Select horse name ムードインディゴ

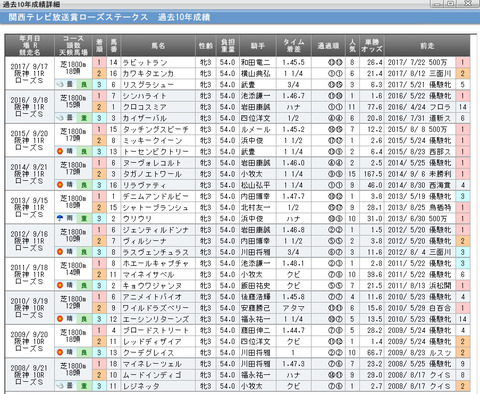152,375
